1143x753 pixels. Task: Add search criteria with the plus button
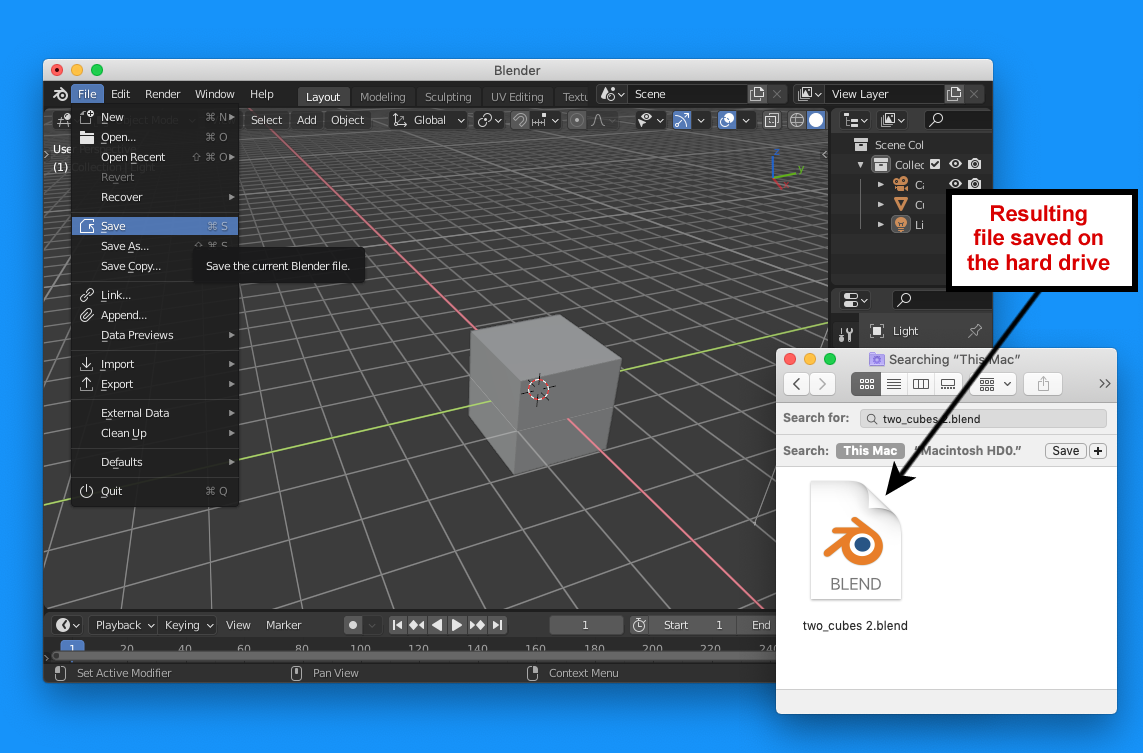click(x=1098, y=450)
